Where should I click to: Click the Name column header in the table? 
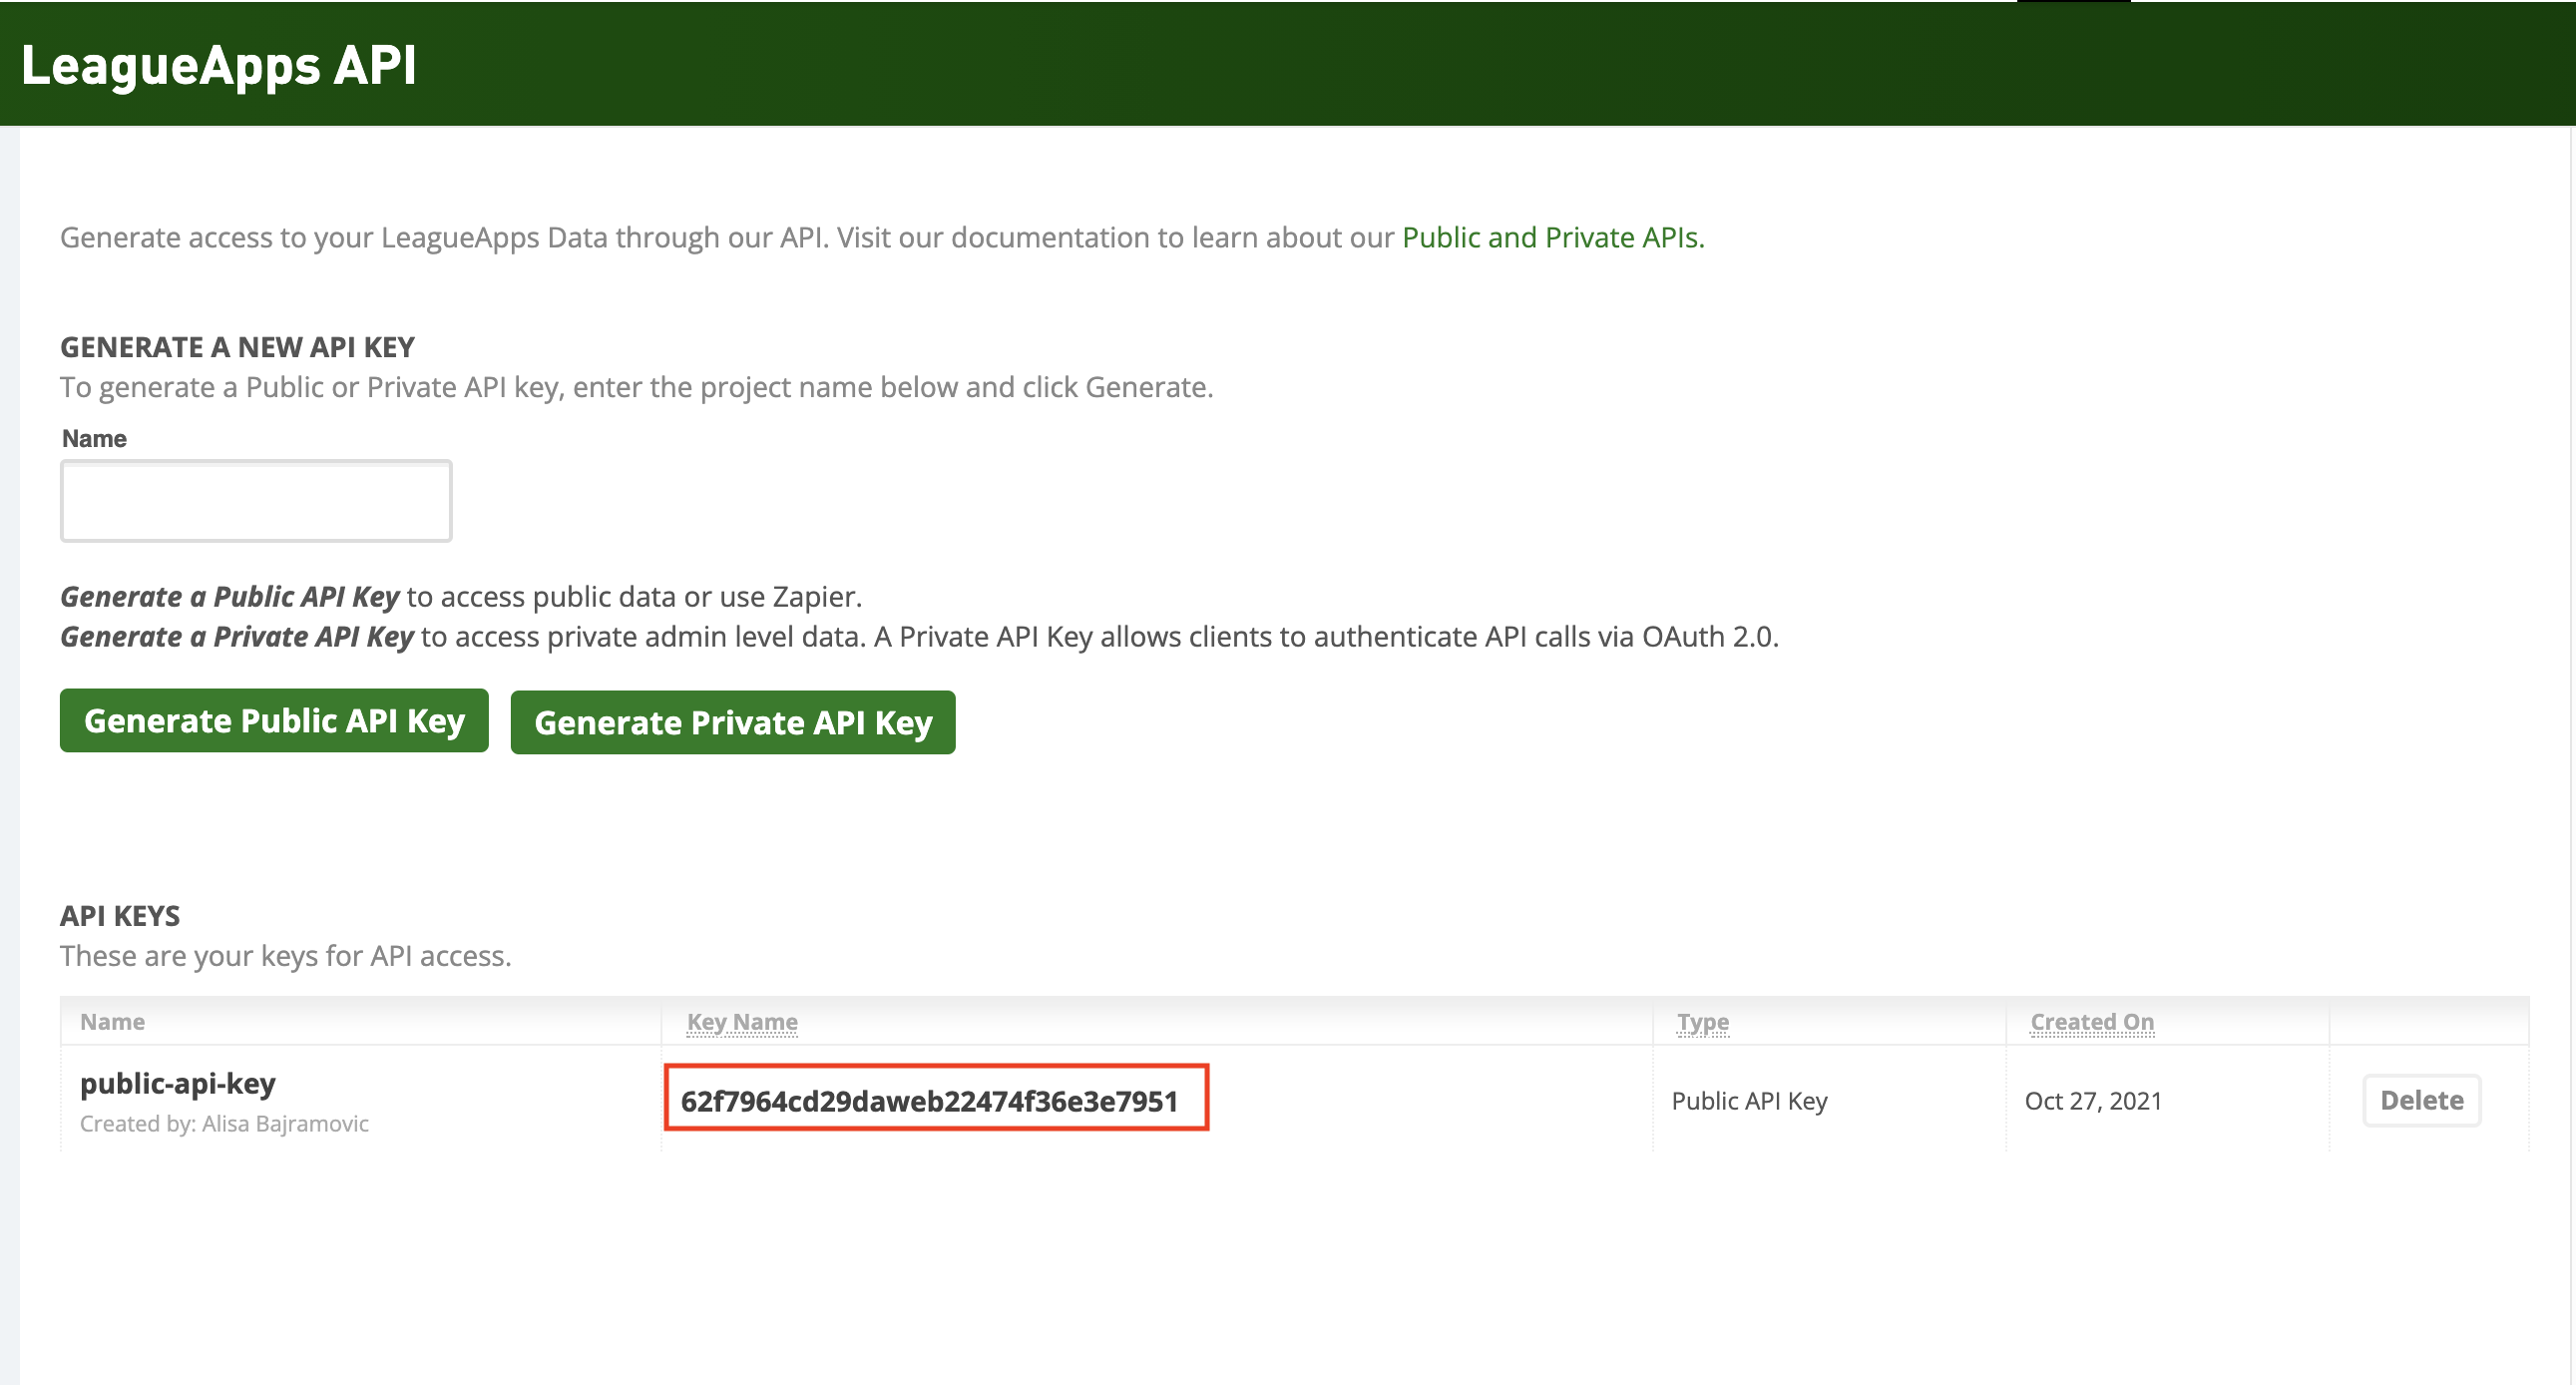tap(113, 1022)
